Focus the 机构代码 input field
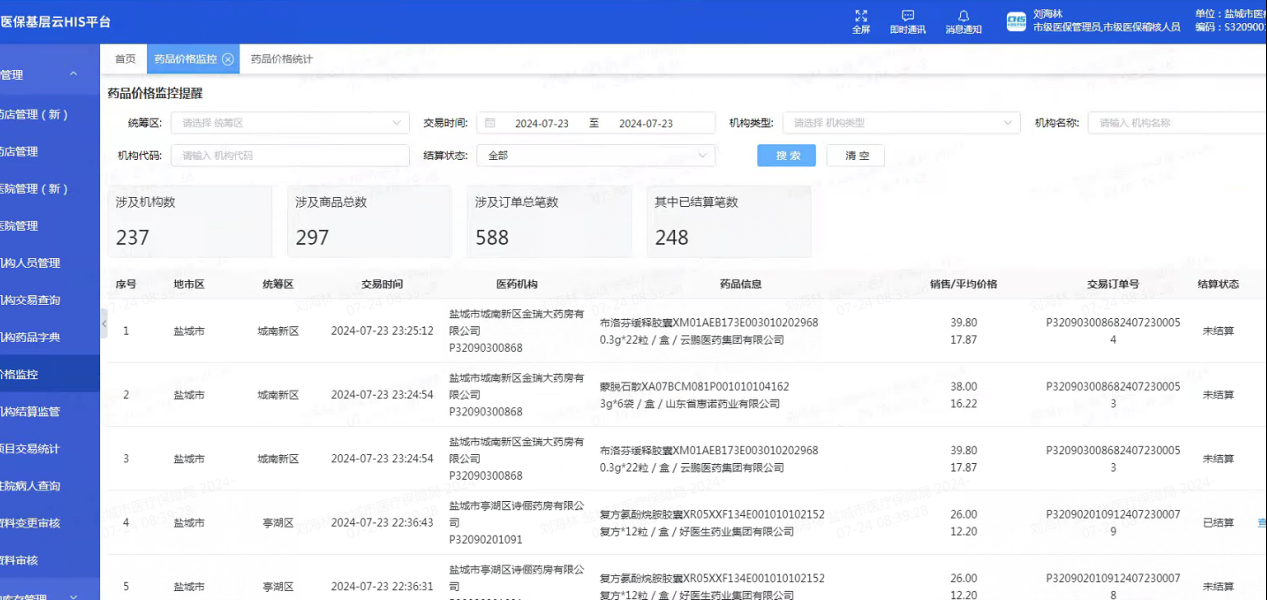Viewport: 1267px width, 600px height. 290,155
